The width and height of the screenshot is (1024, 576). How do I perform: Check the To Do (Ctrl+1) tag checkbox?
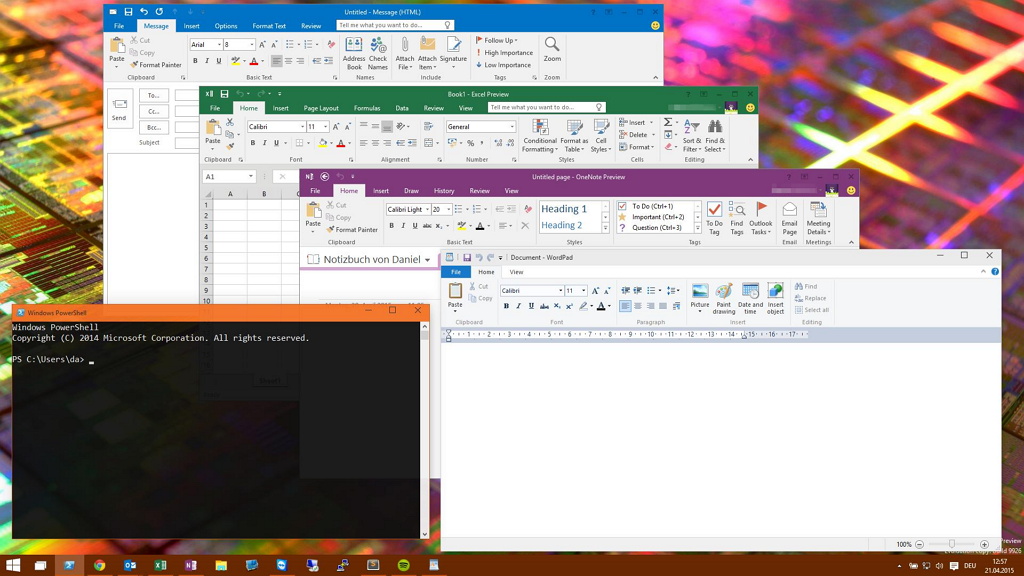(622, 206)
